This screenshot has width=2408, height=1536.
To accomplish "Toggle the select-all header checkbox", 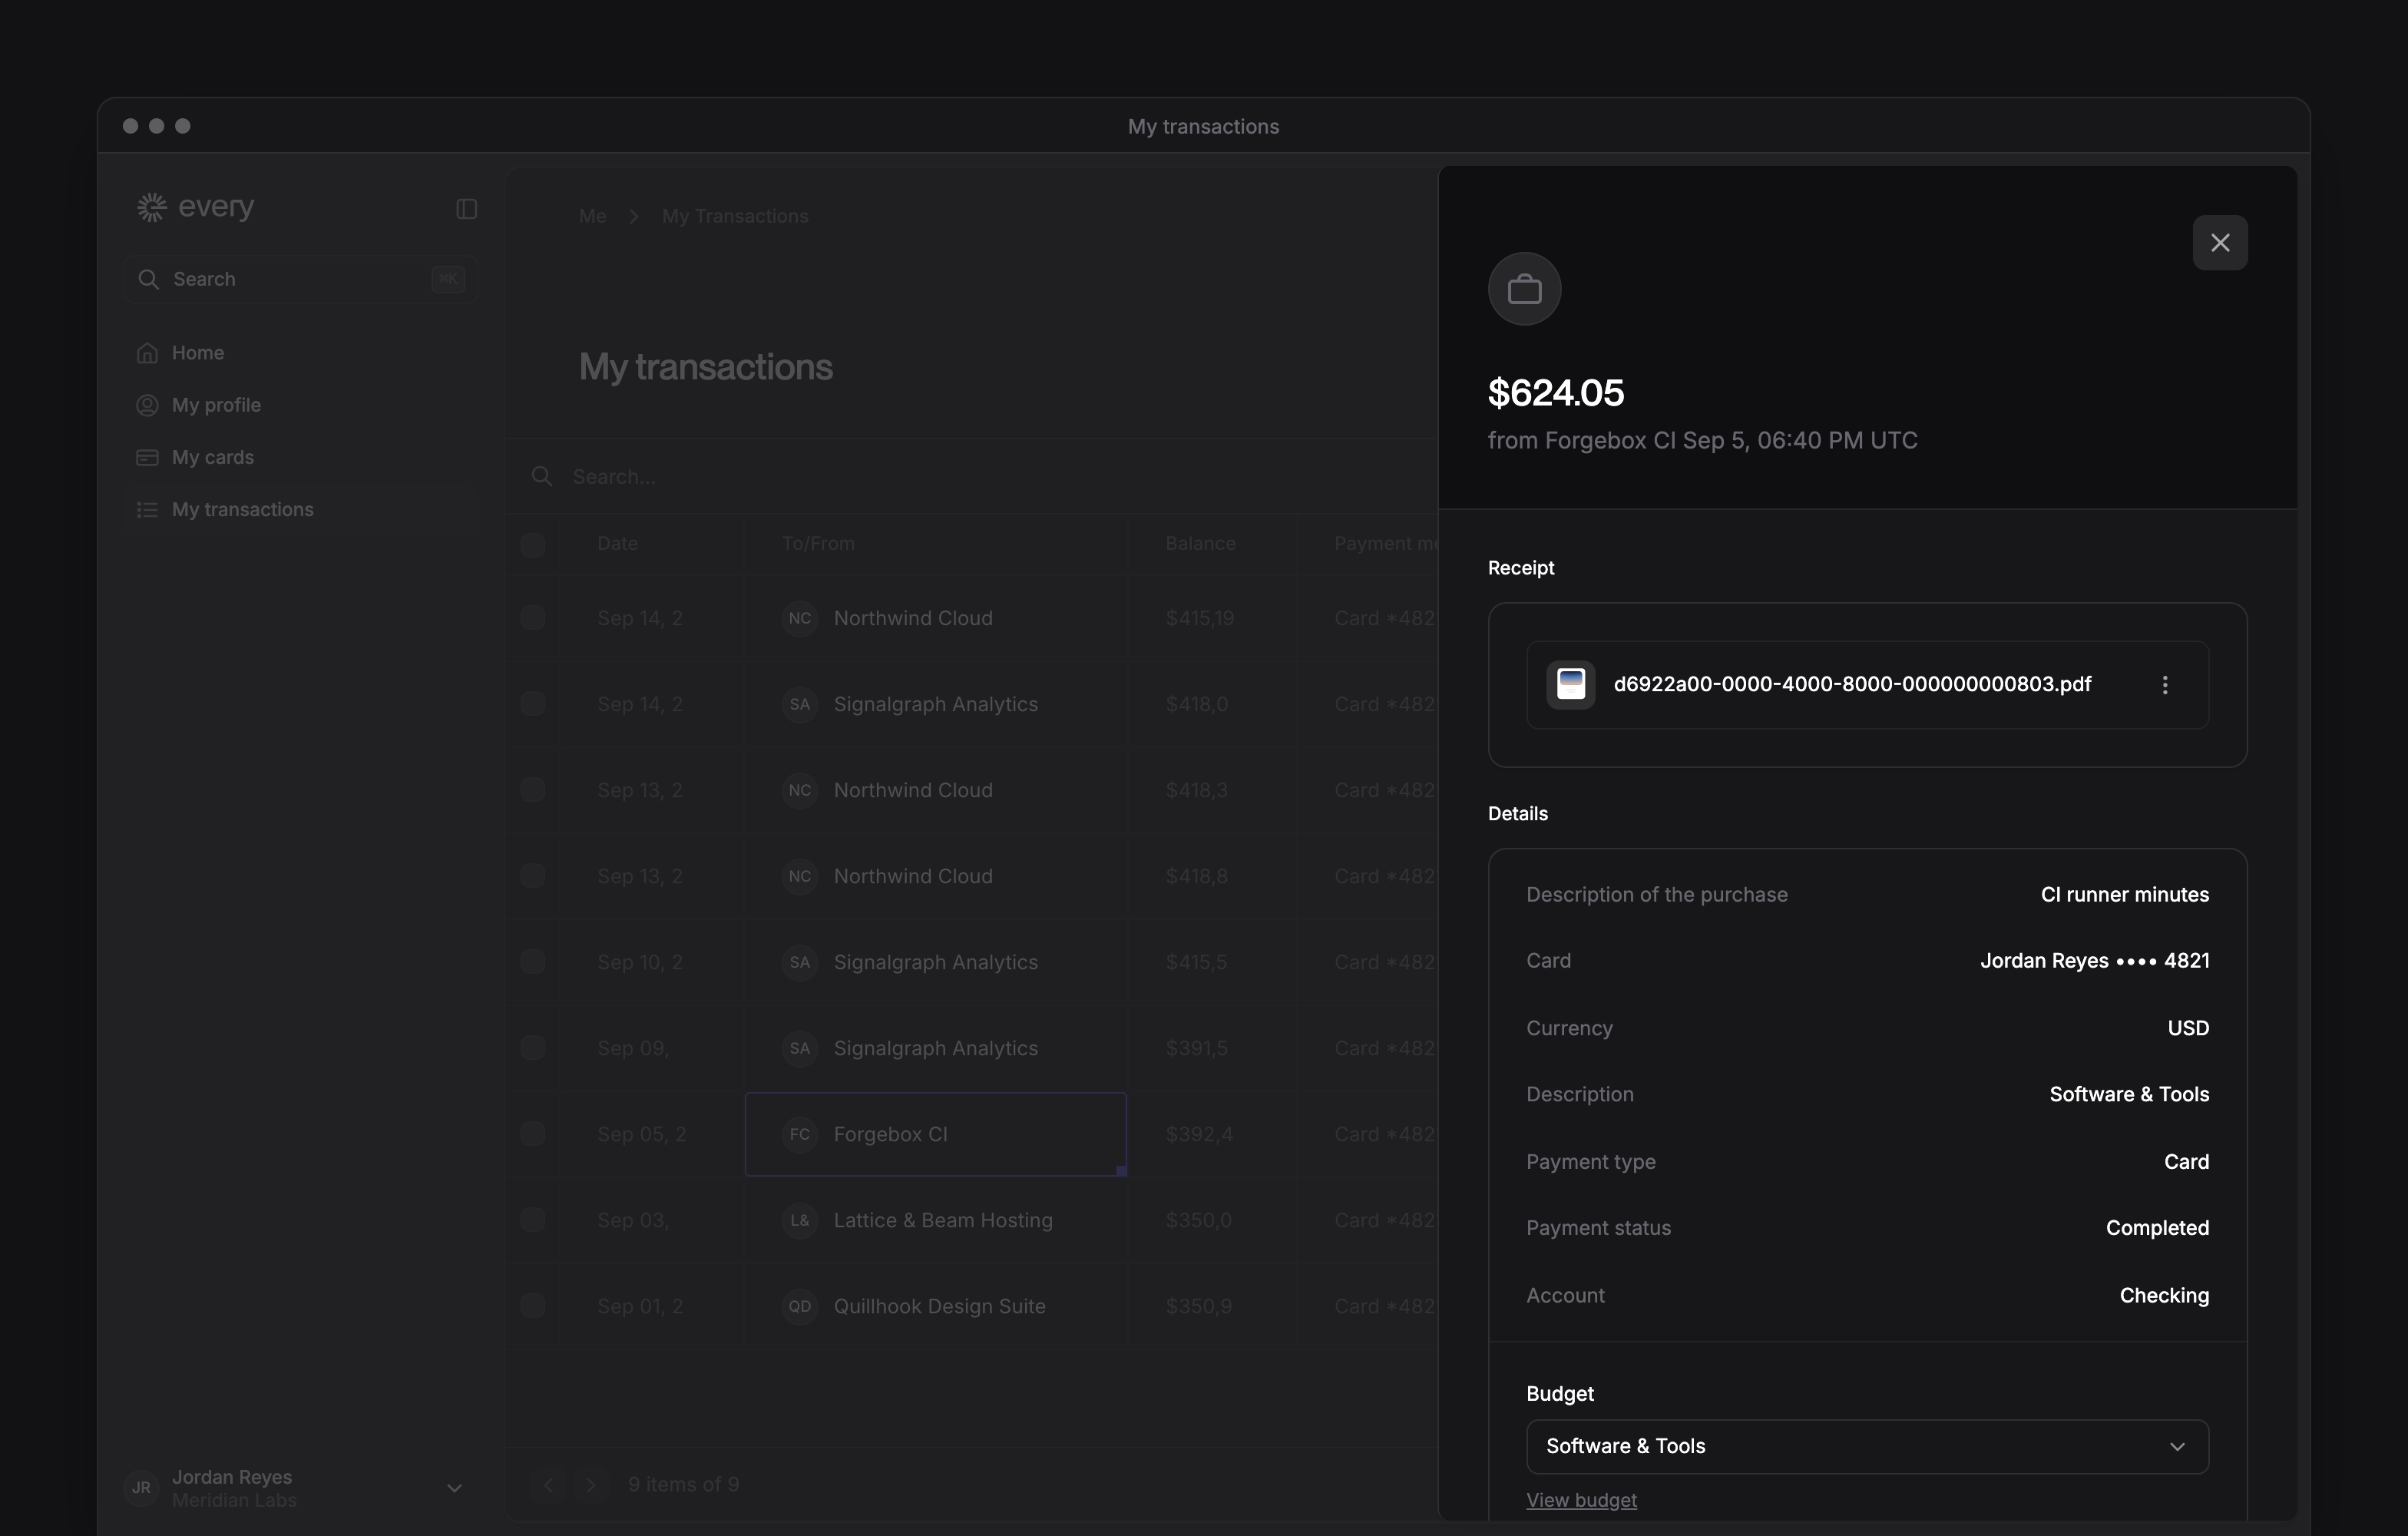I will coord(533,544).
